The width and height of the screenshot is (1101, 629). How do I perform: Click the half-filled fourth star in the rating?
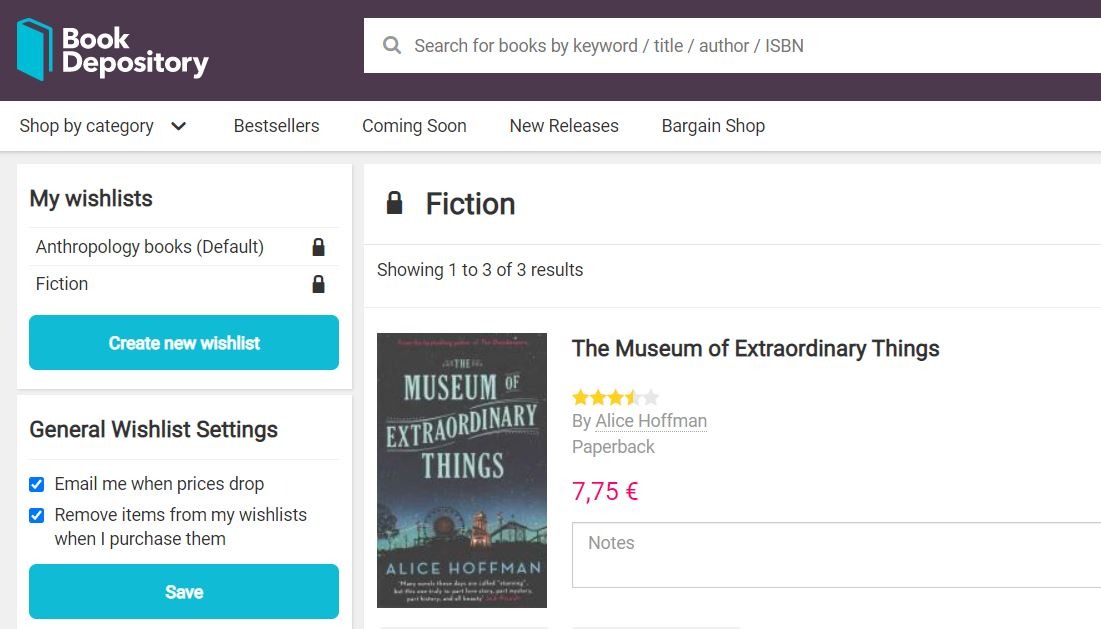[x=633, y=397]
